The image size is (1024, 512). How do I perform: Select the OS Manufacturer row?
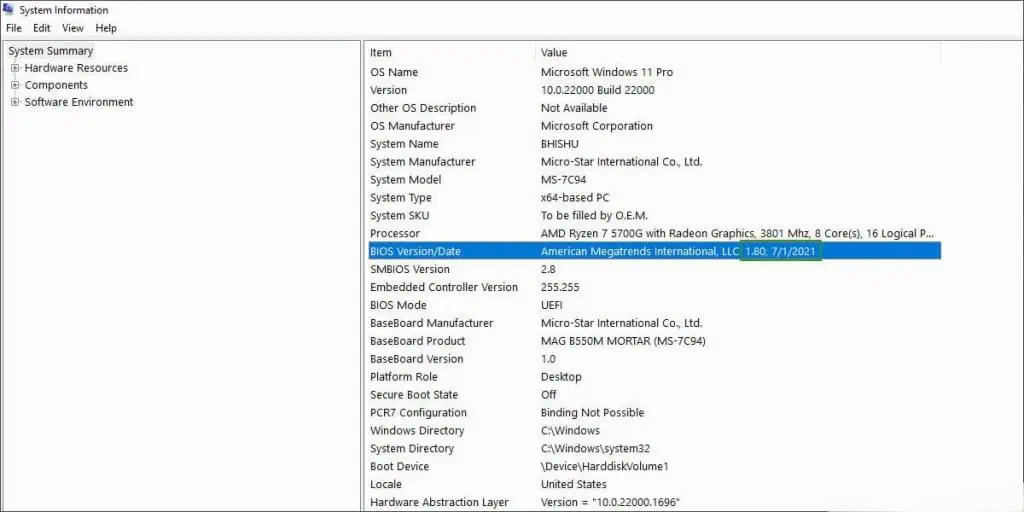click(x=653, y=126)
